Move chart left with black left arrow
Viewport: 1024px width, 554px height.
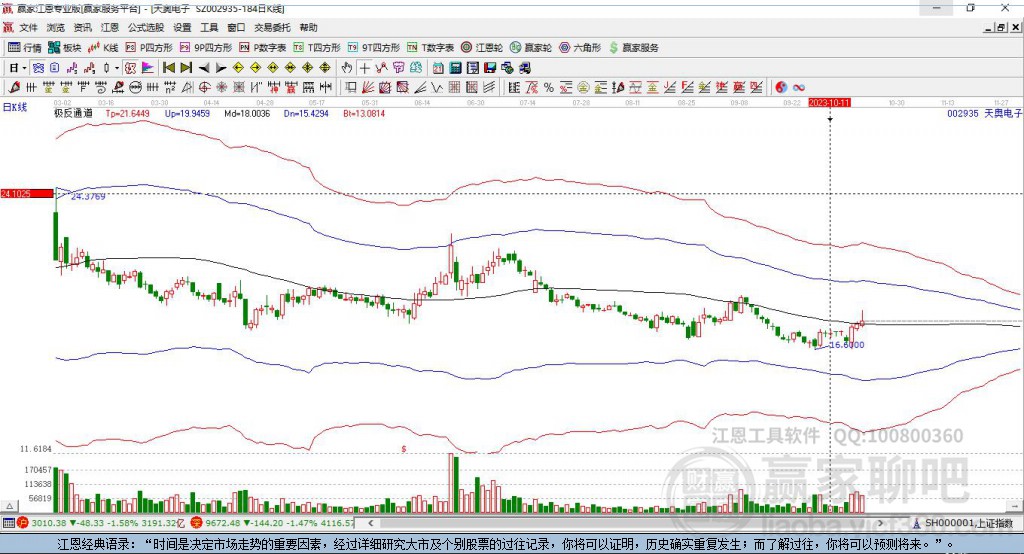204,68
